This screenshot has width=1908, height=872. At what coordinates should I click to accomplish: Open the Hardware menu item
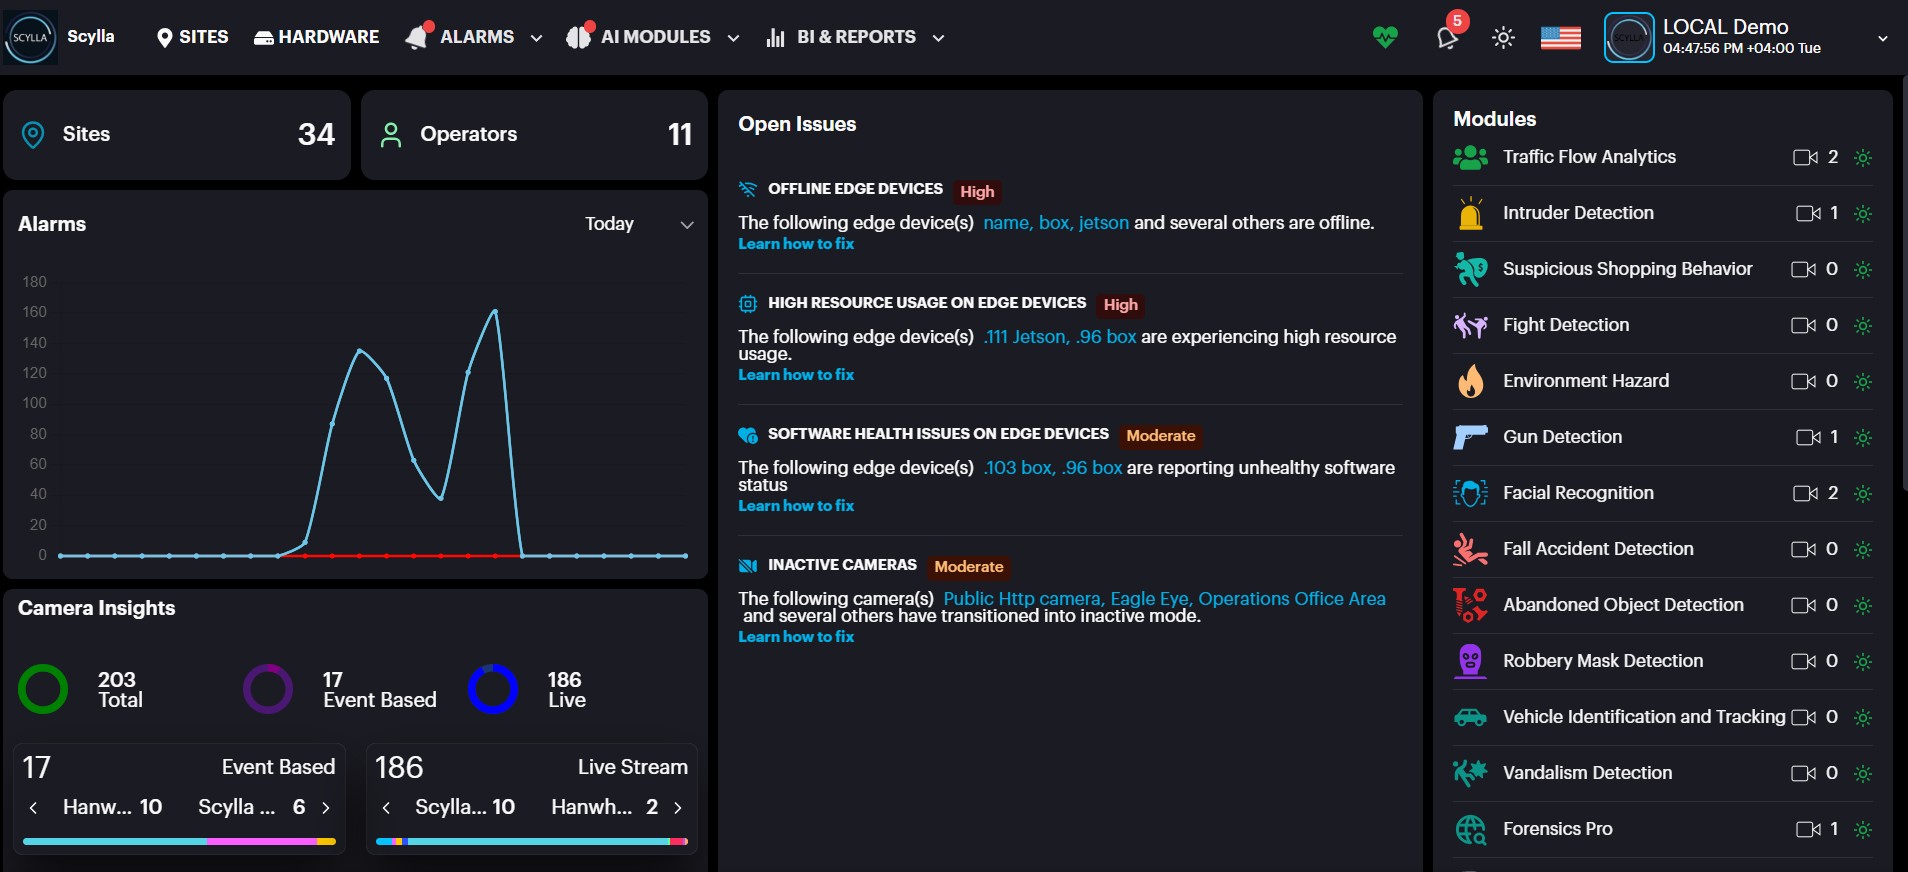pos(317,37)
